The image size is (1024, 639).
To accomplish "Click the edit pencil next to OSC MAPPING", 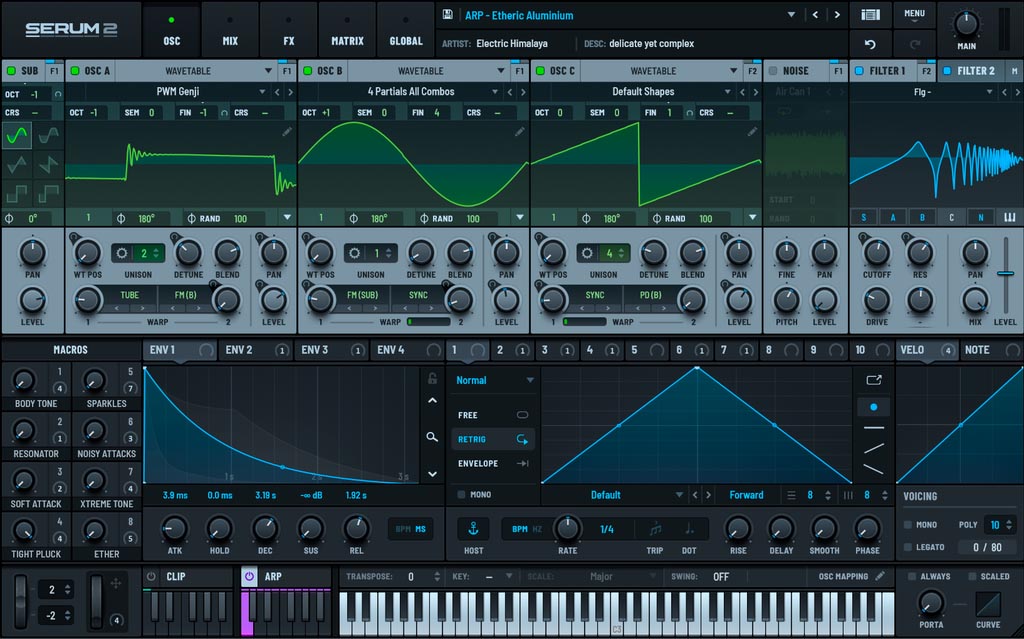I will tap(882, 576).
